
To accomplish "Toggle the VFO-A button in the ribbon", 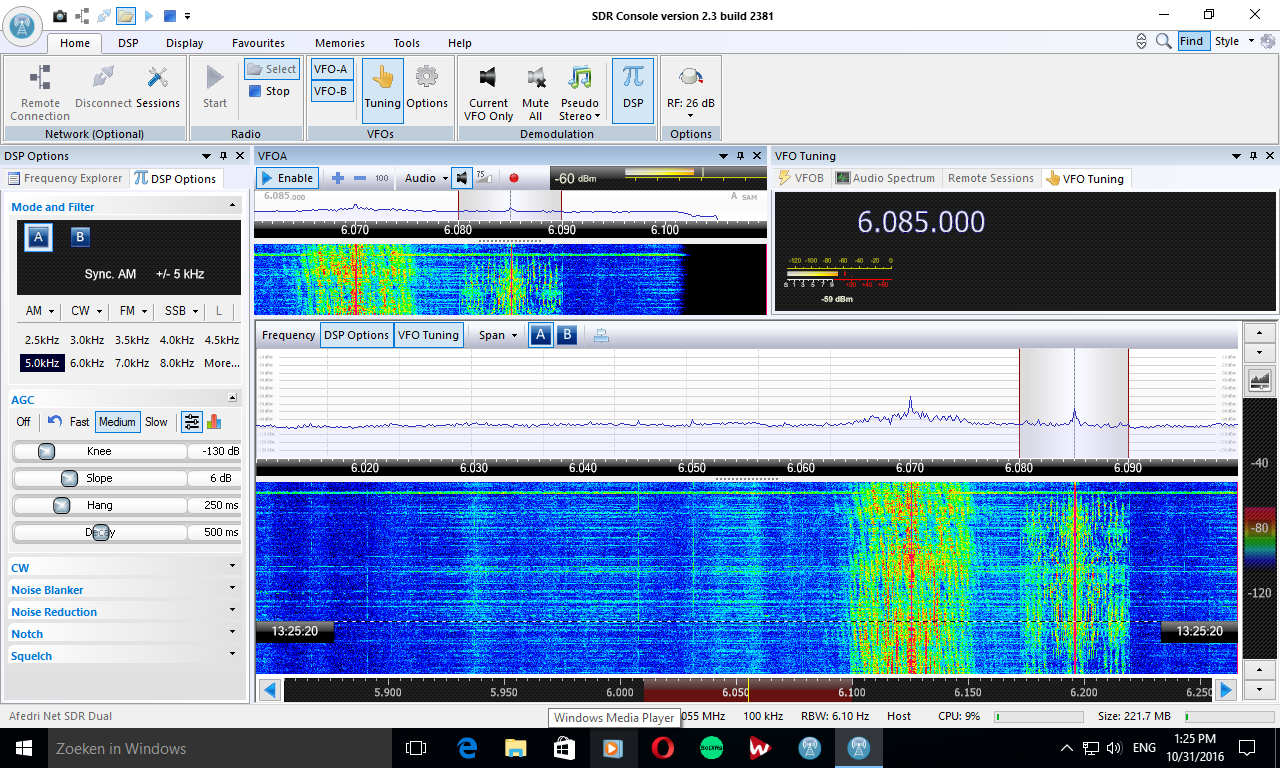I will pos(330,69).
